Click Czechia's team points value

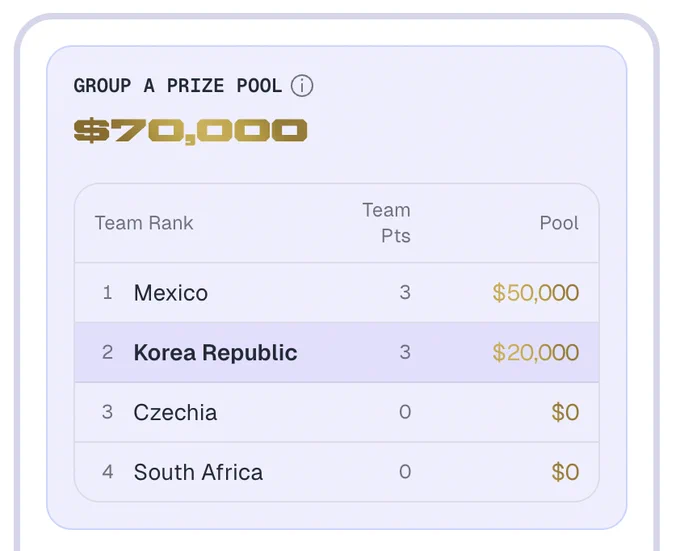point(405,412)
